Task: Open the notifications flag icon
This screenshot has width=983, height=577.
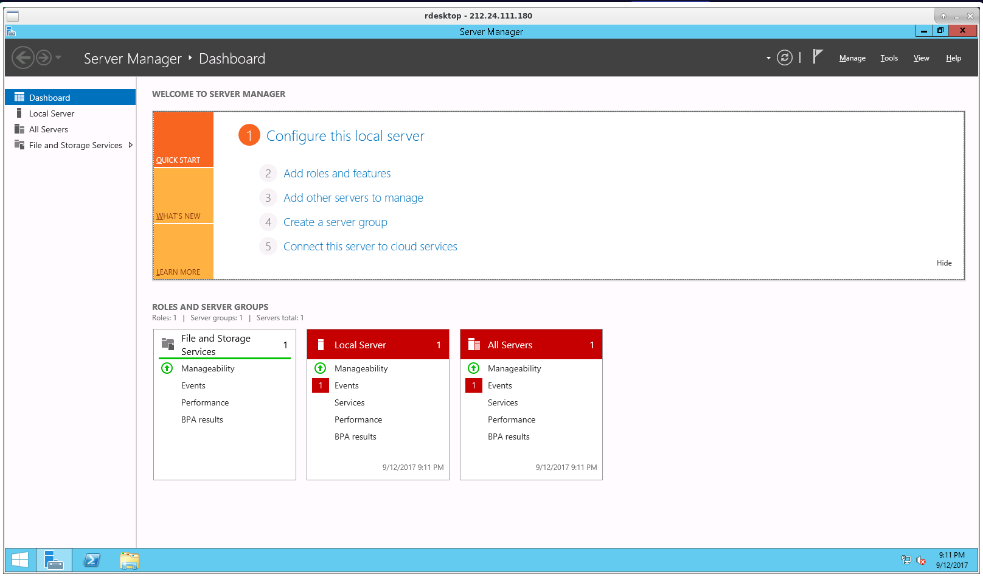Action: tap(817, 58)
